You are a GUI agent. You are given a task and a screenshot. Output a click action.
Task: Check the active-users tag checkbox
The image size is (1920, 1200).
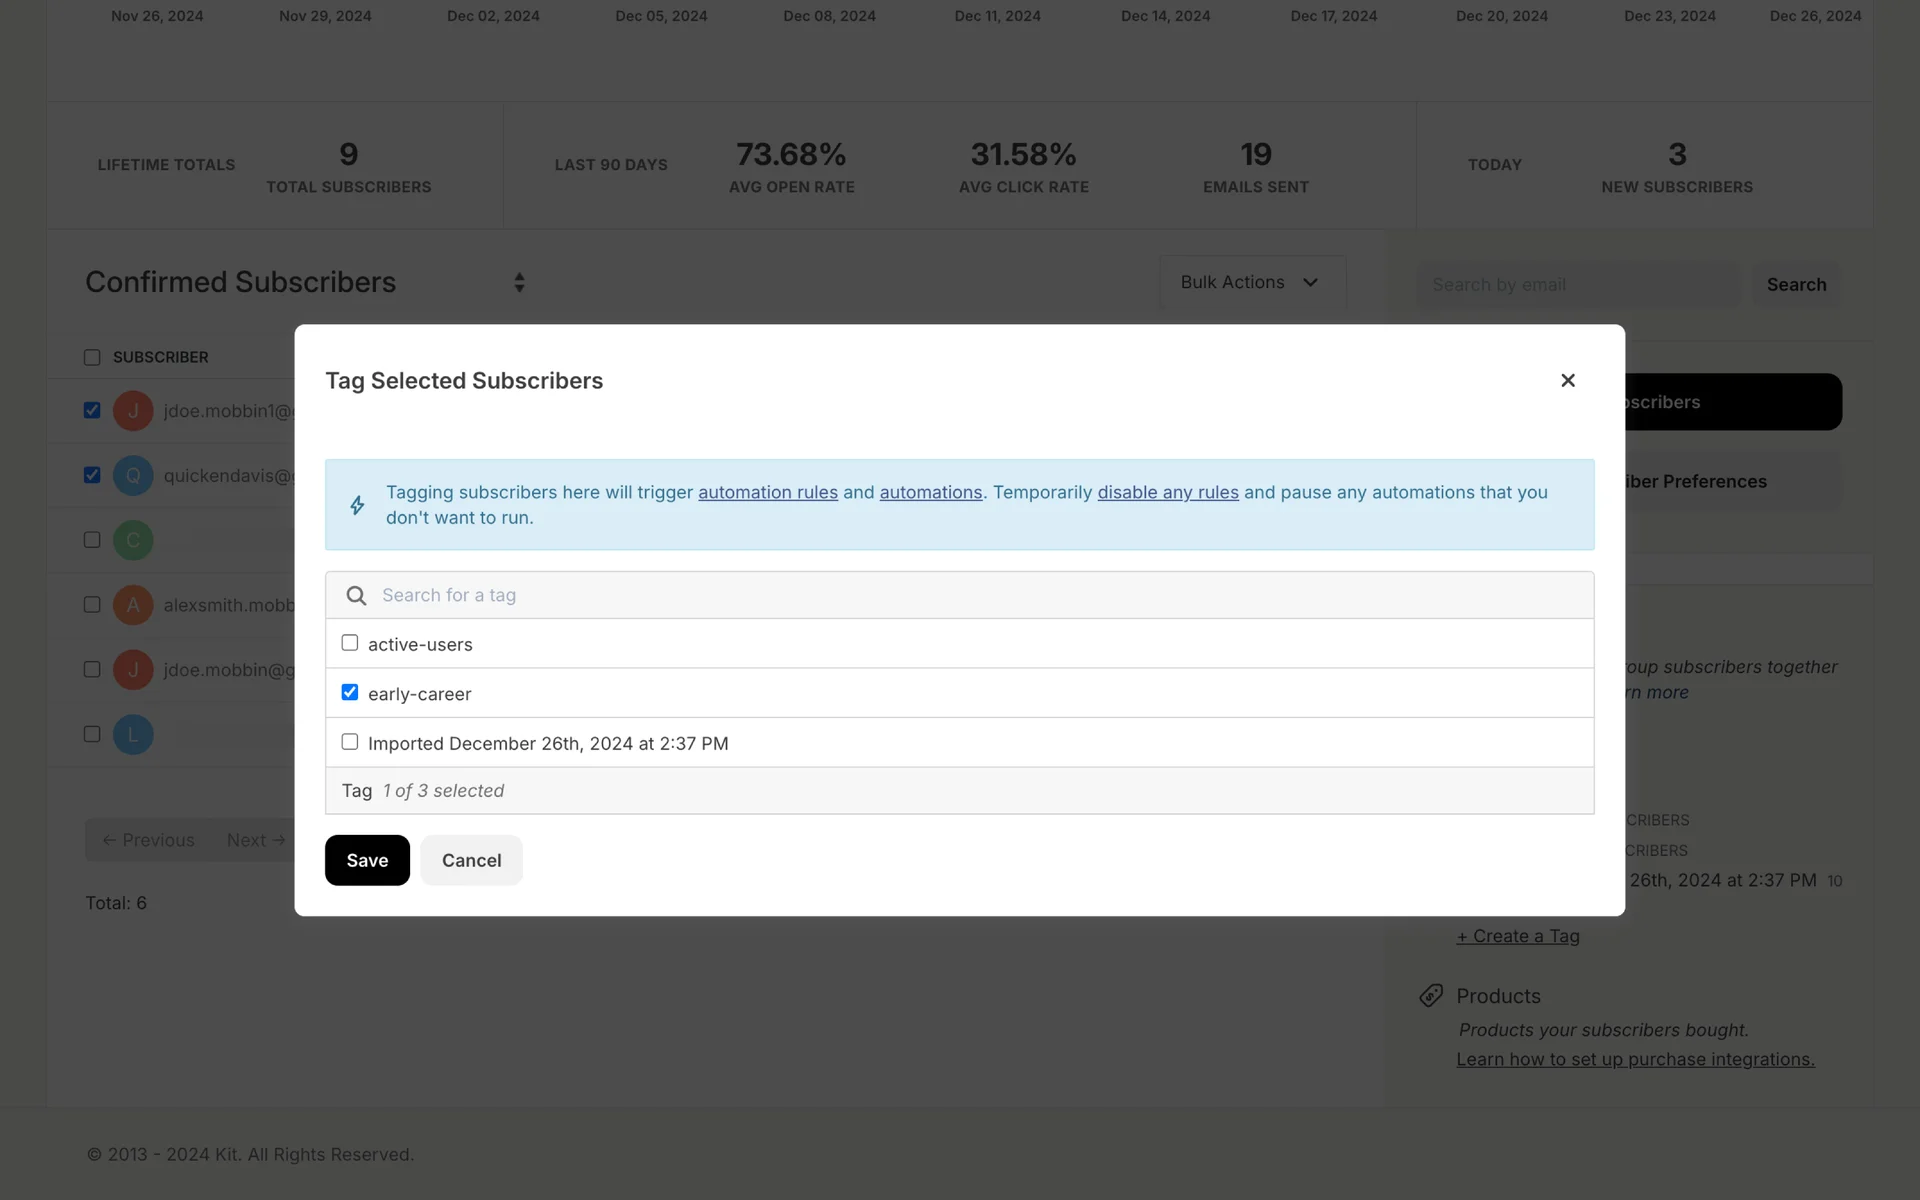click(350, 643)
